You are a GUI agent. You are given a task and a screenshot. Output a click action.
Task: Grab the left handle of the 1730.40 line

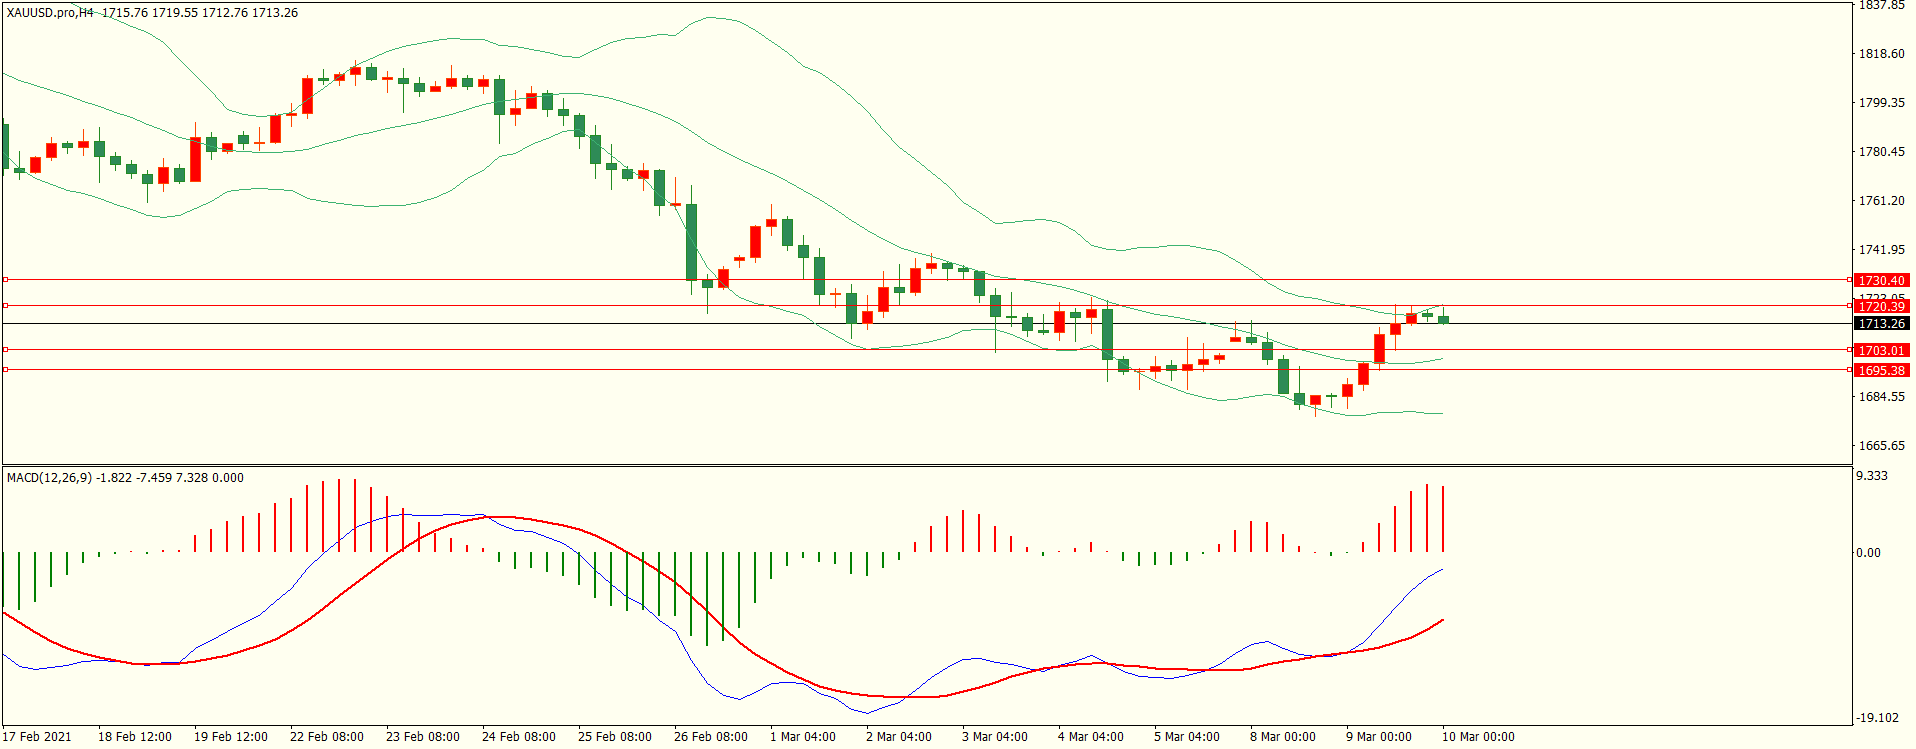[x=5, y=280]
